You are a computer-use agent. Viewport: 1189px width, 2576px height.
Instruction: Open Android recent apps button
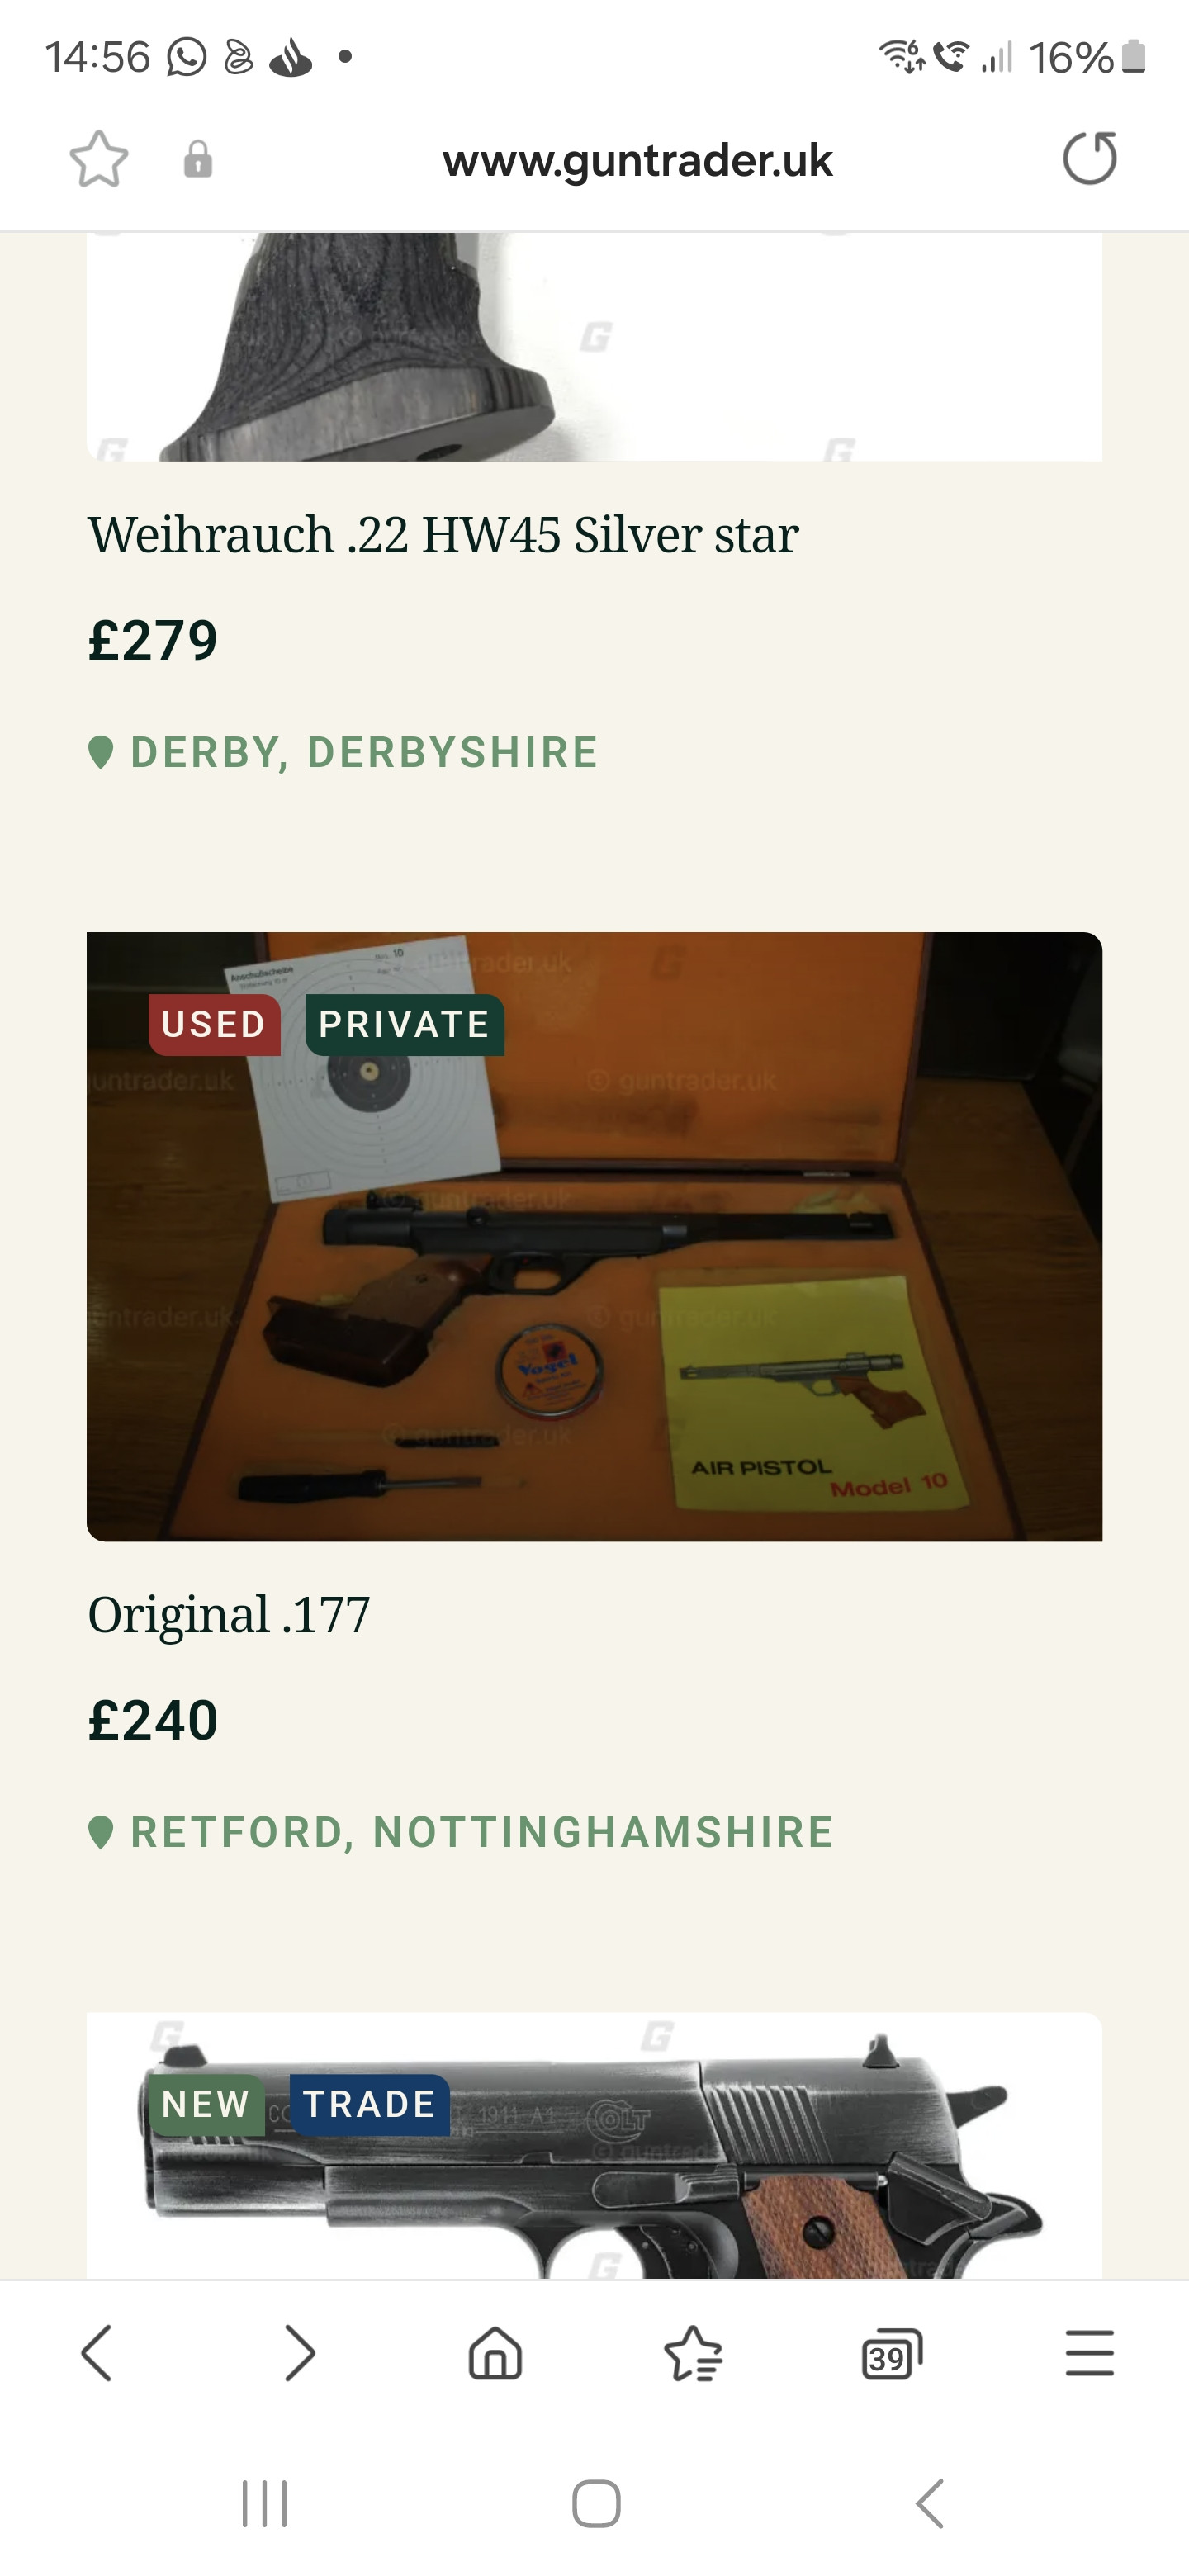(264, 2504)
